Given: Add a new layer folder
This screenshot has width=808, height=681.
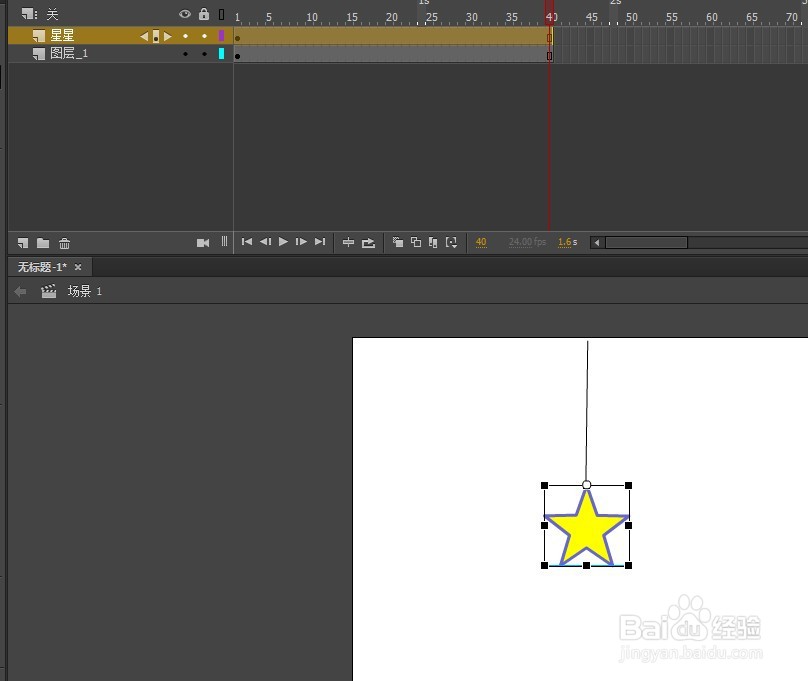Looking at the screenshot, I should tap(43, 242).
